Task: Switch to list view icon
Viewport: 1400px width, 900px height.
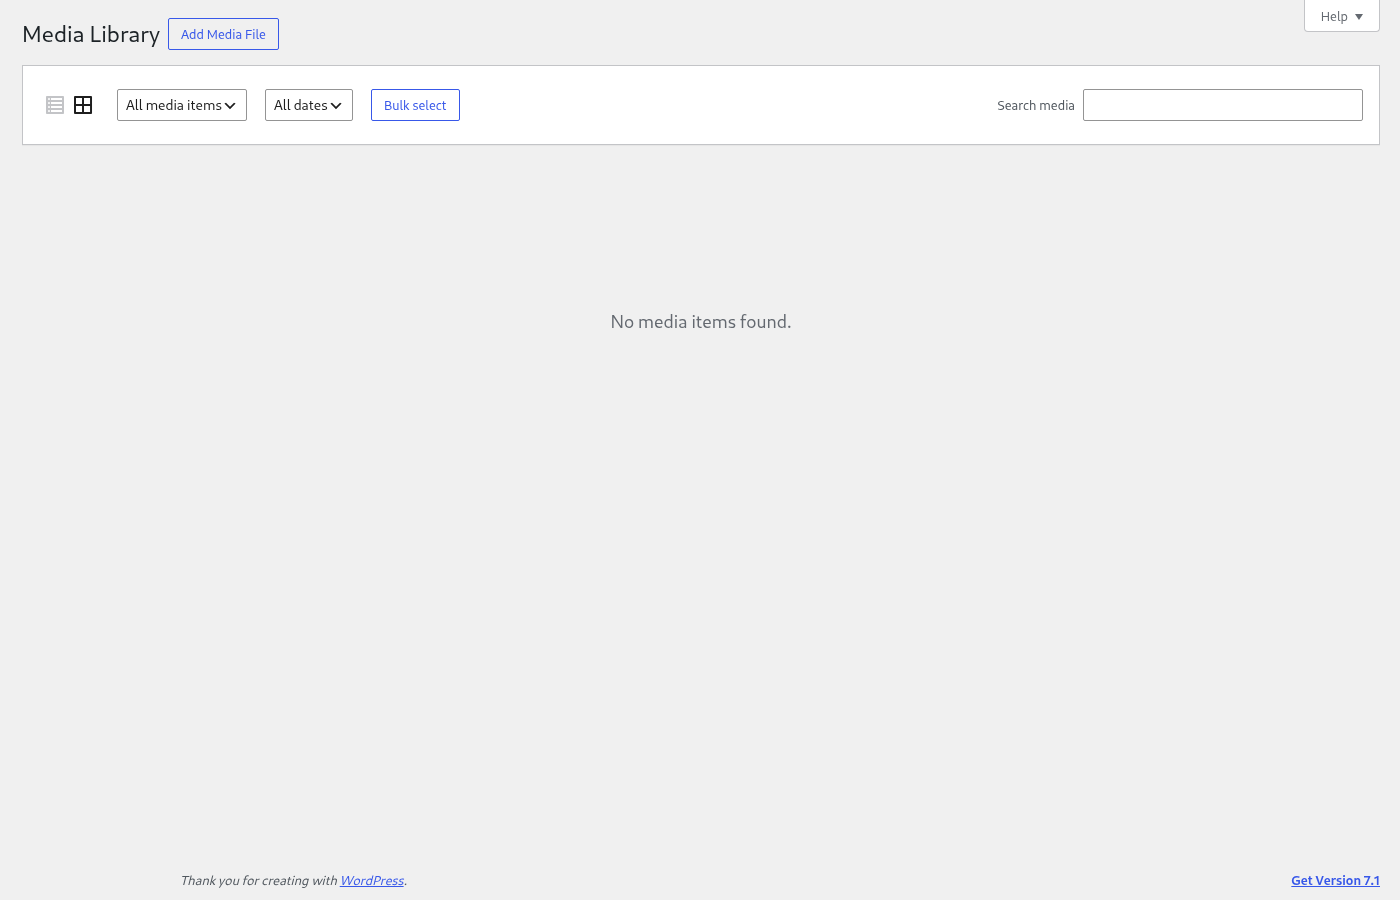Action: pyautogui.click(x=55, y=105)
